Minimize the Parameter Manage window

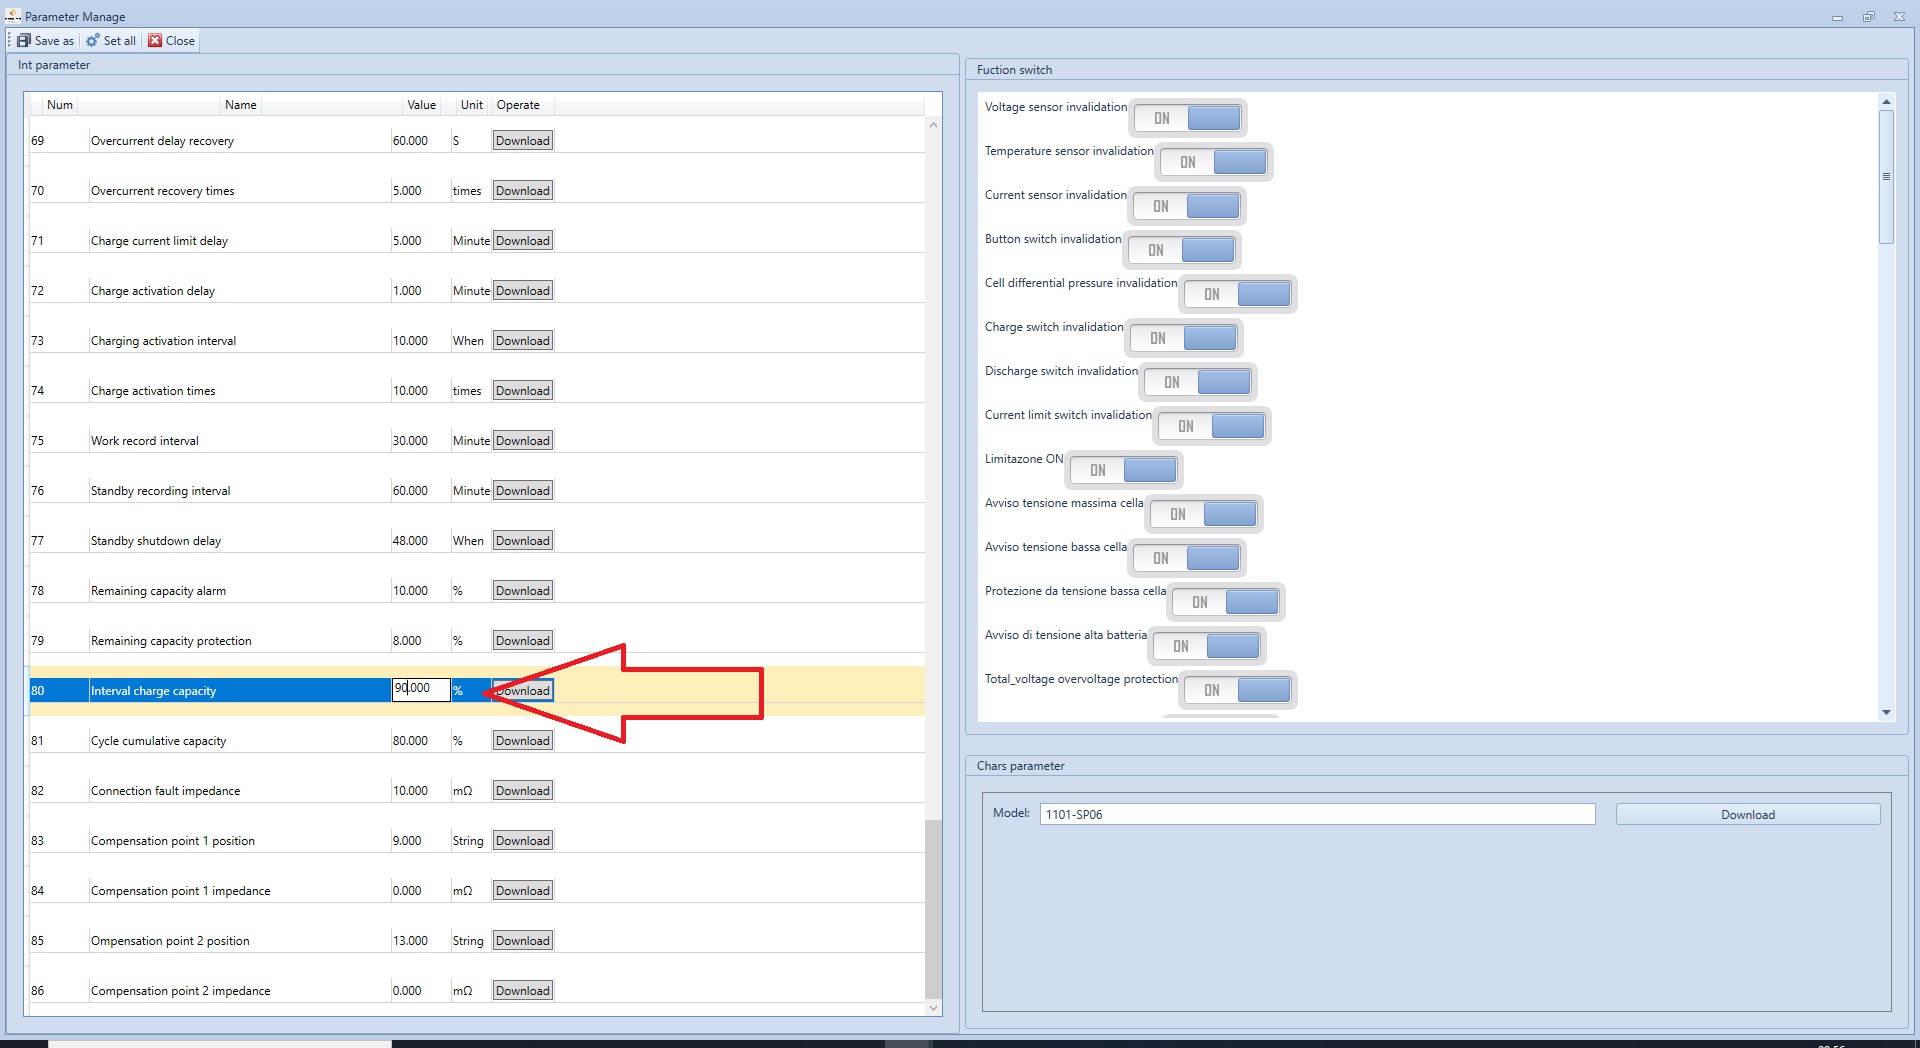pyautogui.click(x=1837, y=17)
